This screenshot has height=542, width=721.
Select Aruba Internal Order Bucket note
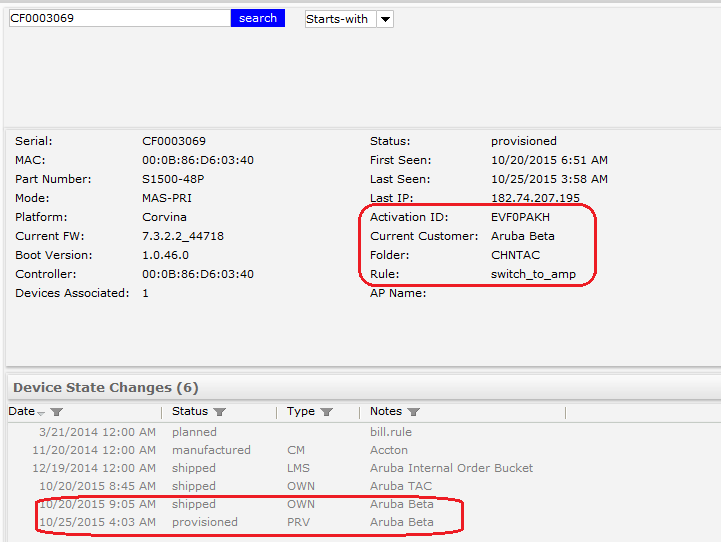[x=452, y=468]
